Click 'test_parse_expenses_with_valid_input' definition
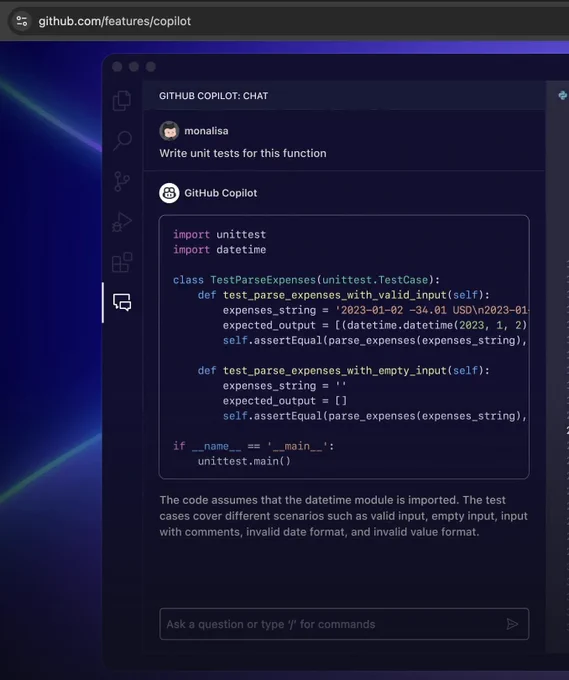This screenshot has height=680, width=569. pos(343,295)
